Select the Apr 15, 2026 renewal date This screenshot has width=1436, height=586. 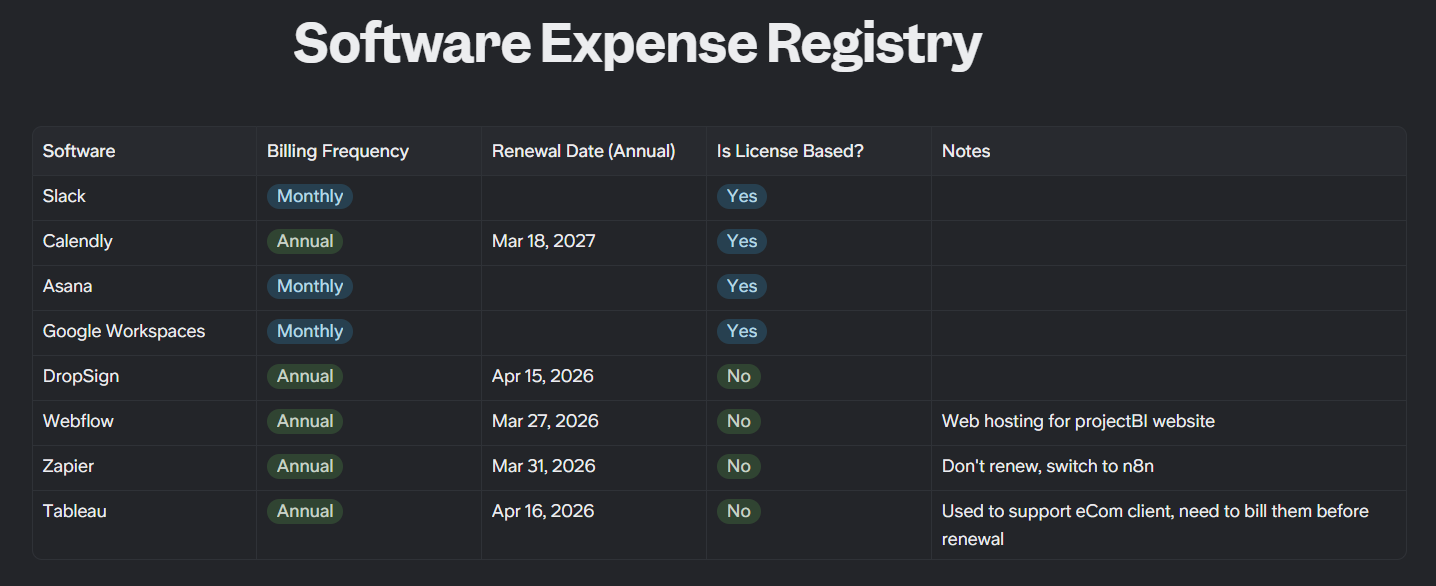(543, 376)
